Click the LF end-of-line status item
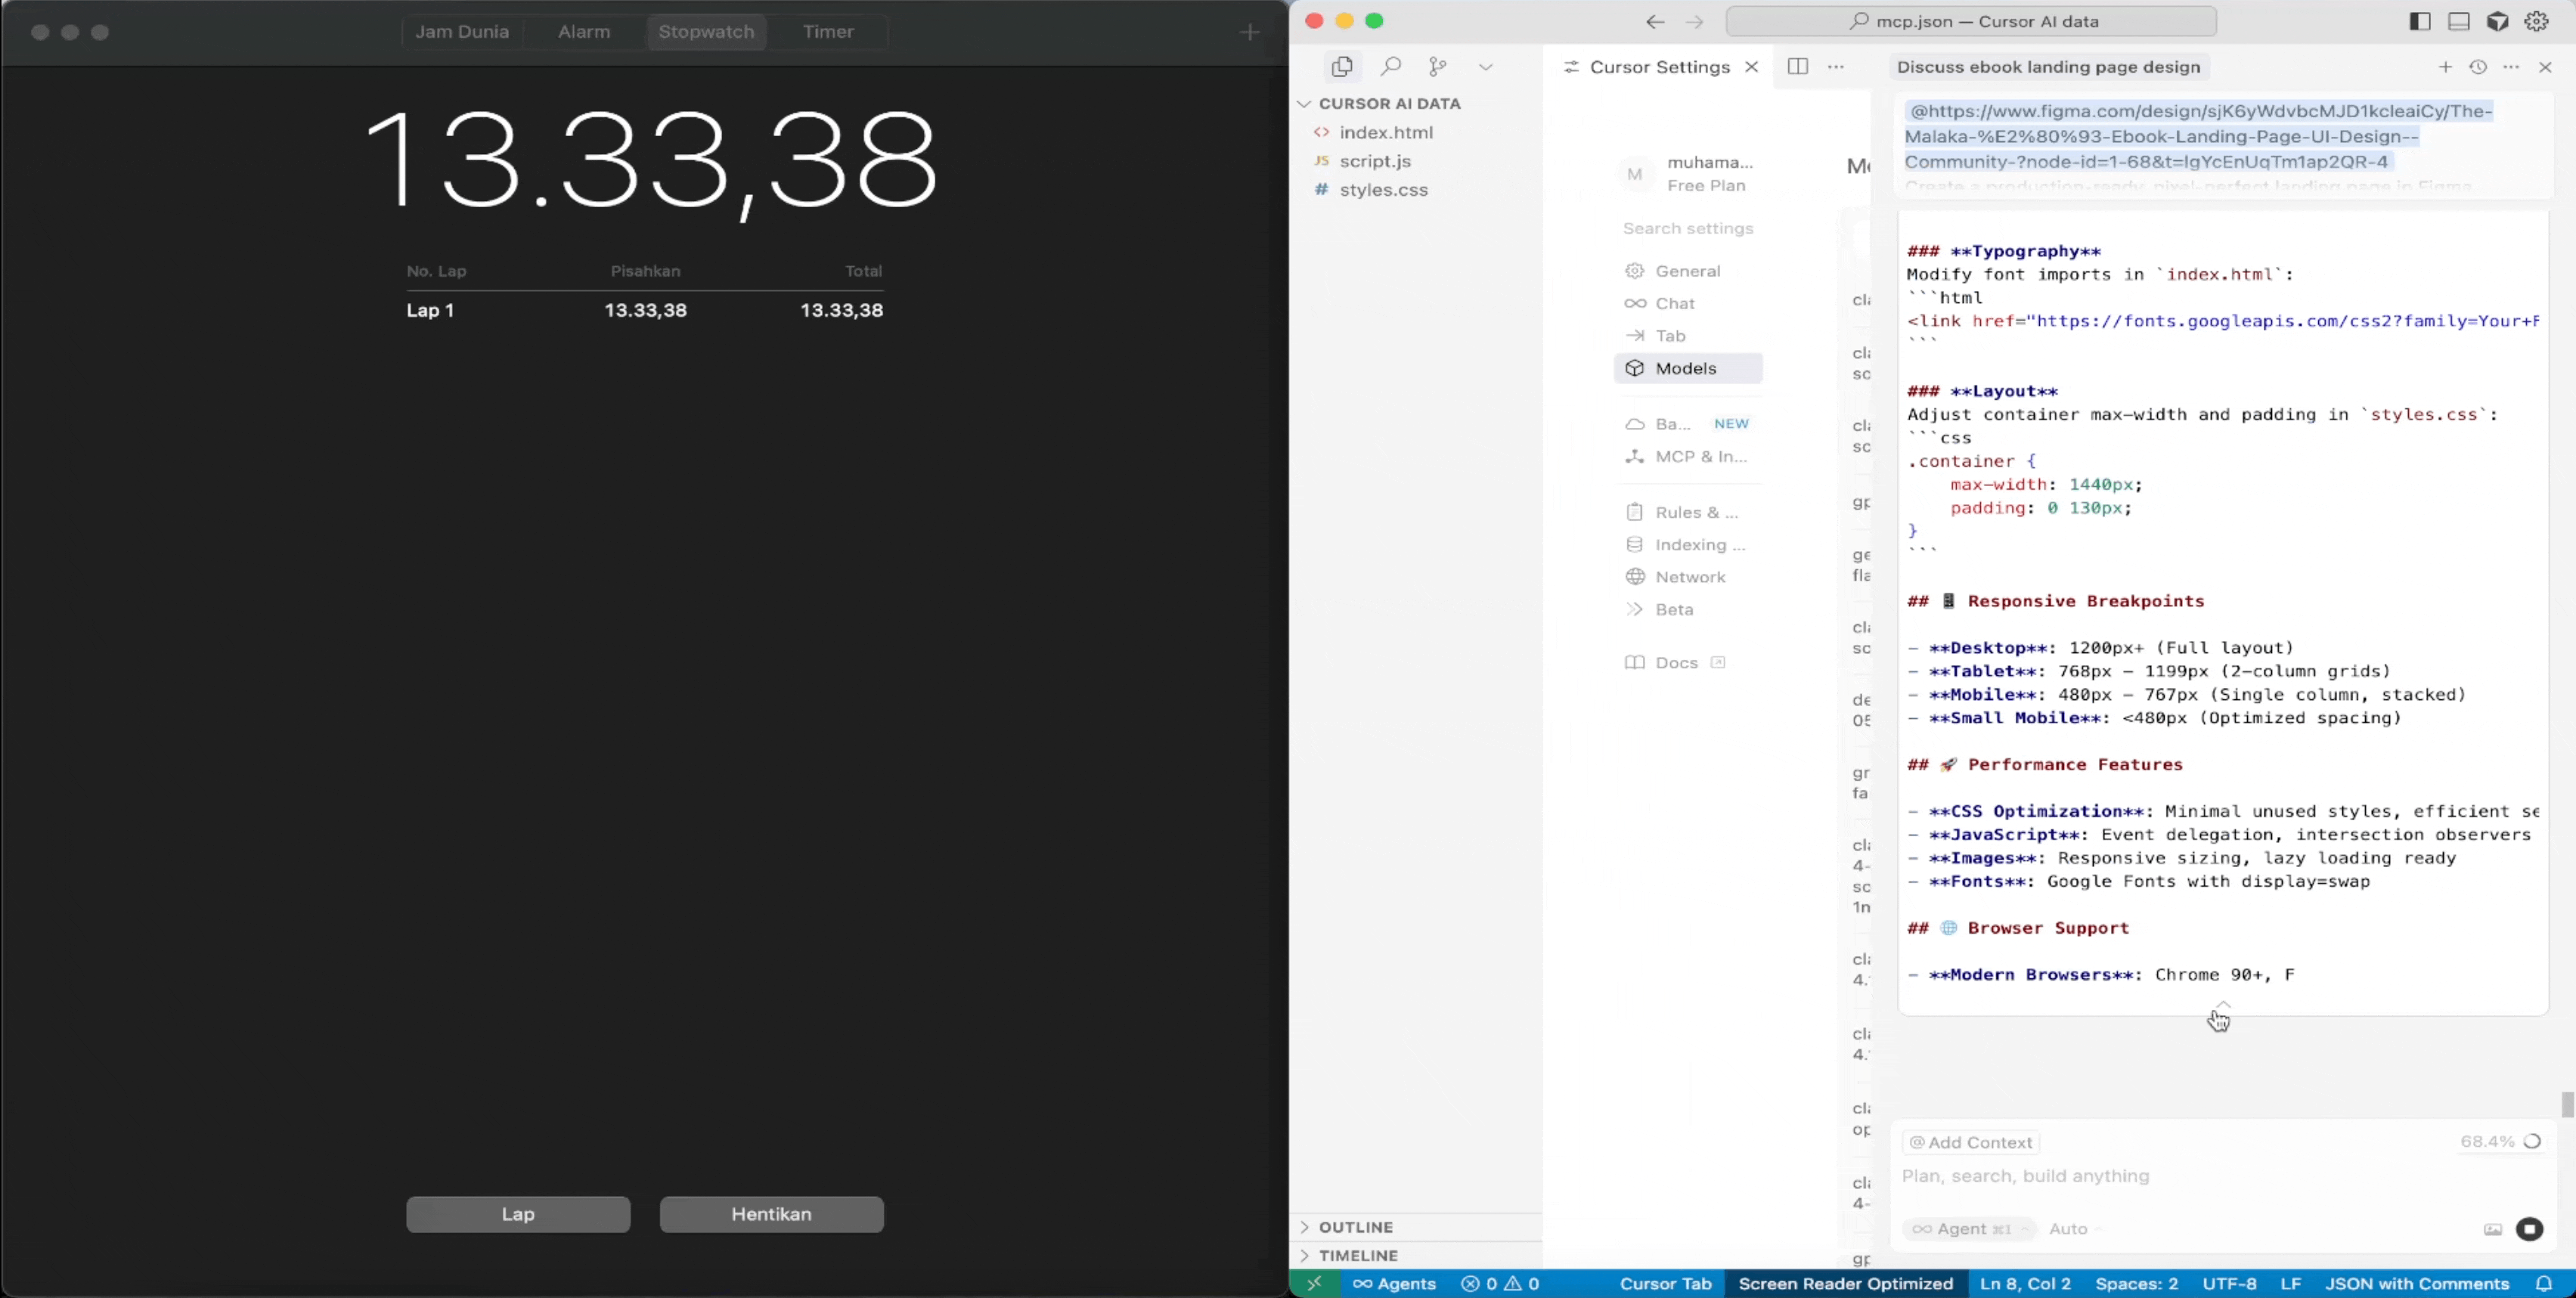Screen dimensions: 2576x1298 2291,1284
